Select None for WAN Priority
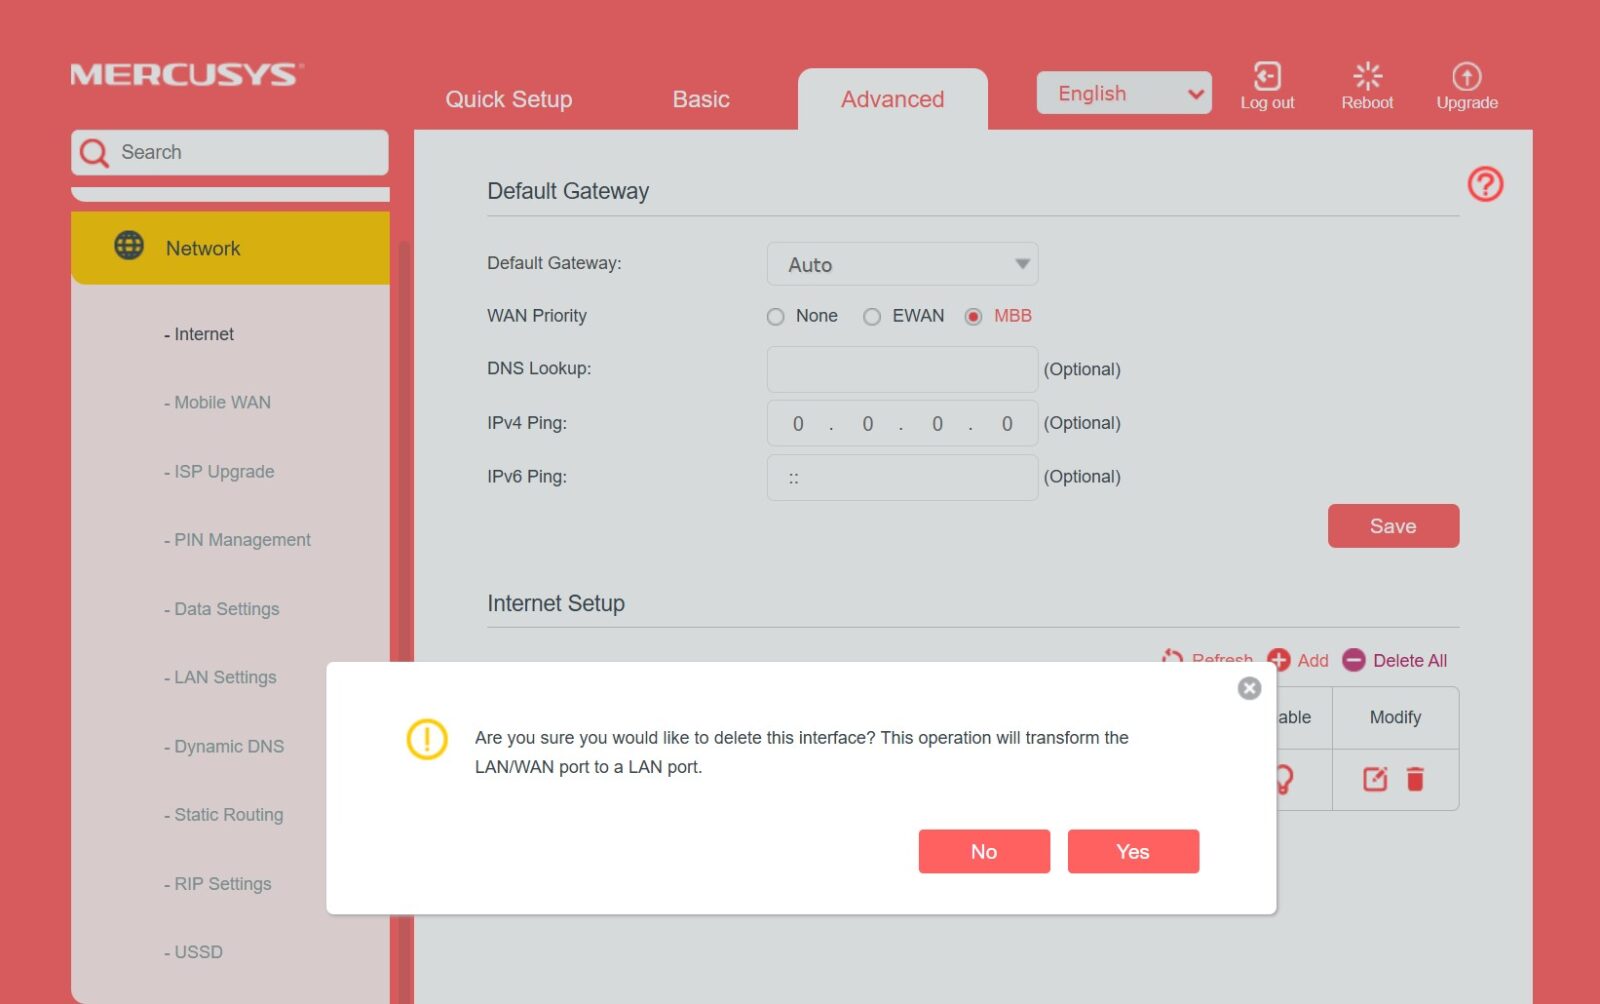This screenshot has width=1600, height=1004. (x=776, y=317)
